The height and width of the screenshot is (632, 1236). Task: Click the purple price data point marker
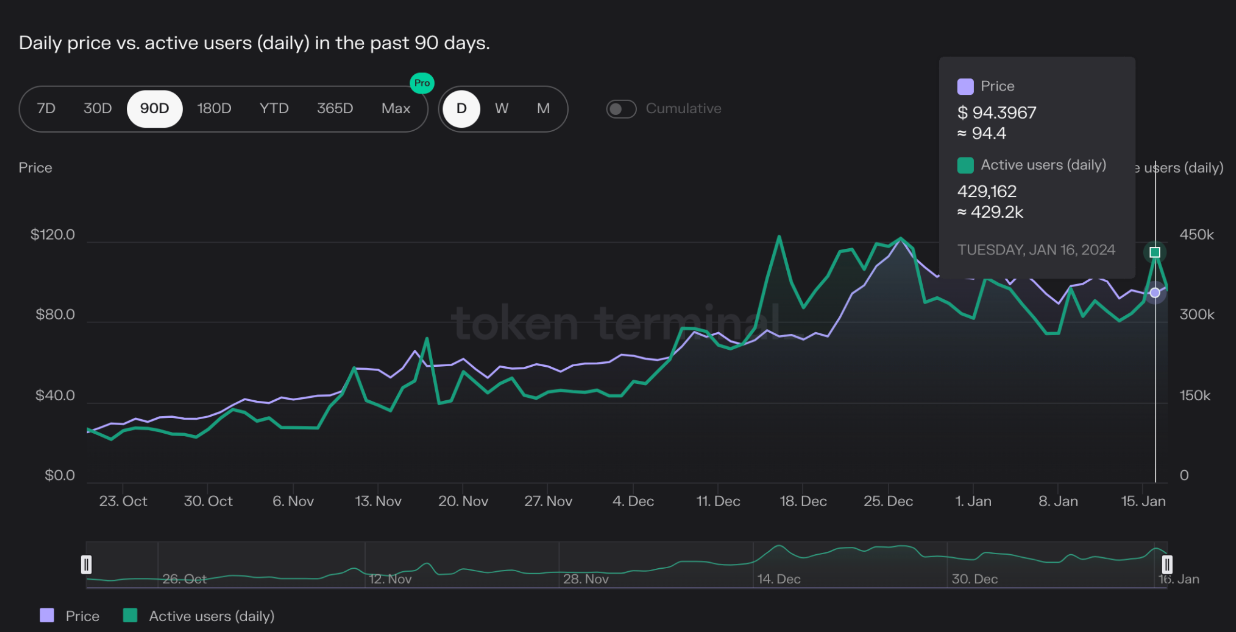pyautogui.click(x=1155, y=293)
